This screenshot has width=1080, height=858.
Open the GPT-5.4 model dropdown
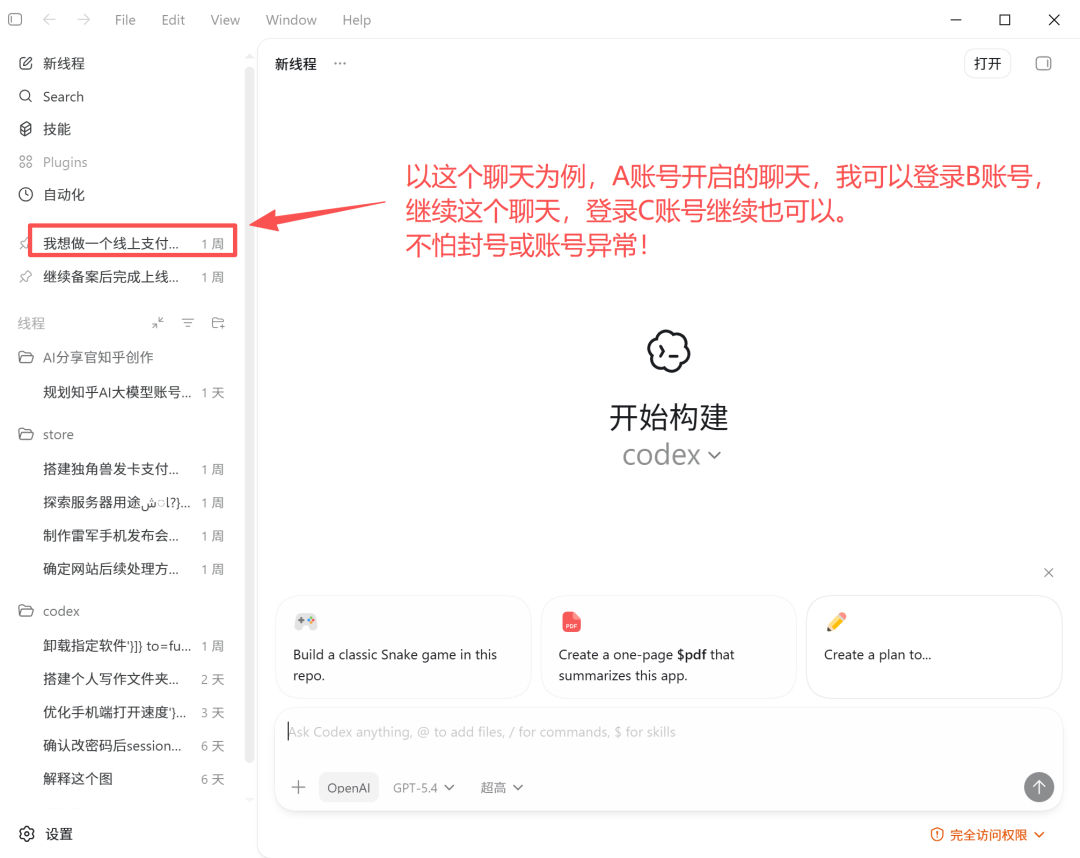click(x=423, y=788)
